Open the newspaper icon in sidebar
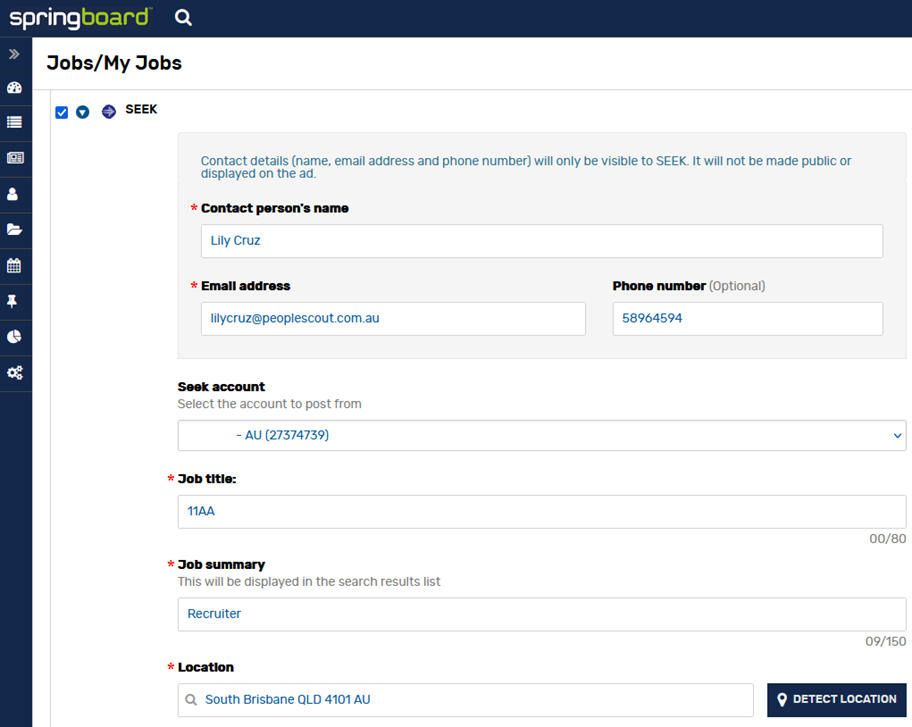The image size is (912, 727). tap(15, 158)
